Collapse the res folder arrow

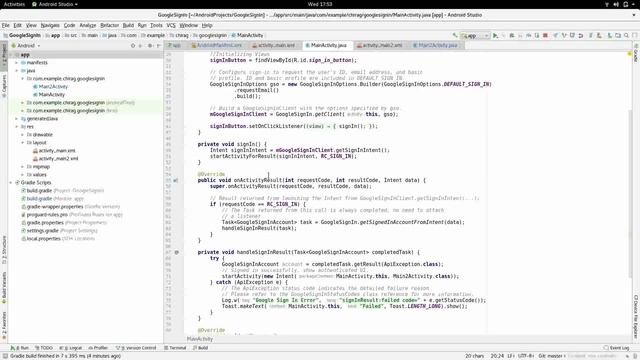tap(17, 127)
